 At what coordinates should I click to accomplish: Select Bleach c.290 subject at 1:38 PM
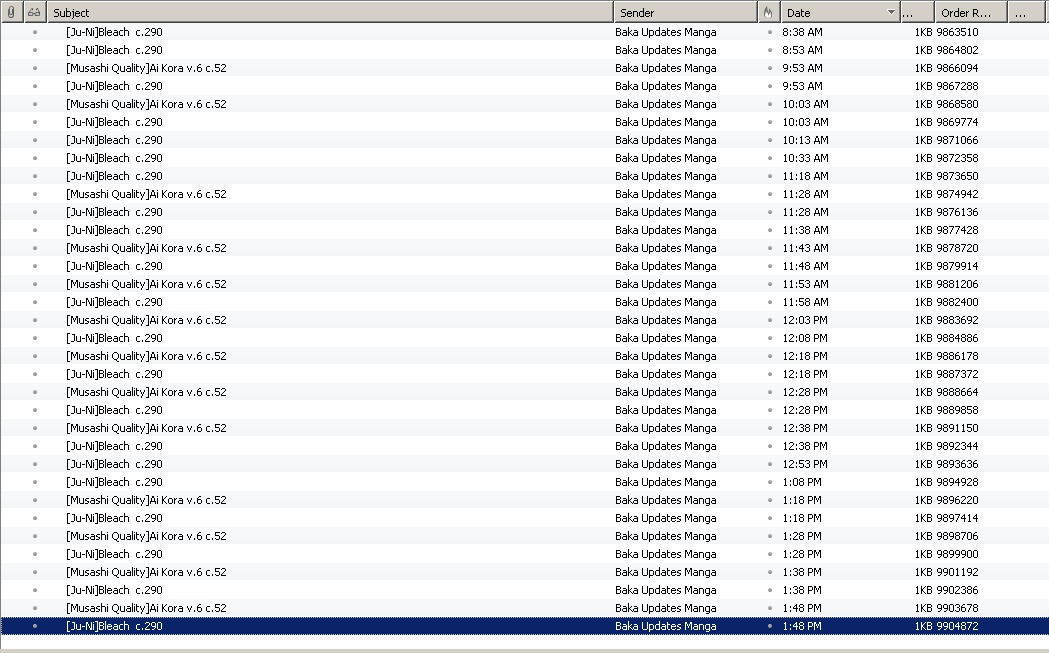[114, 590]
